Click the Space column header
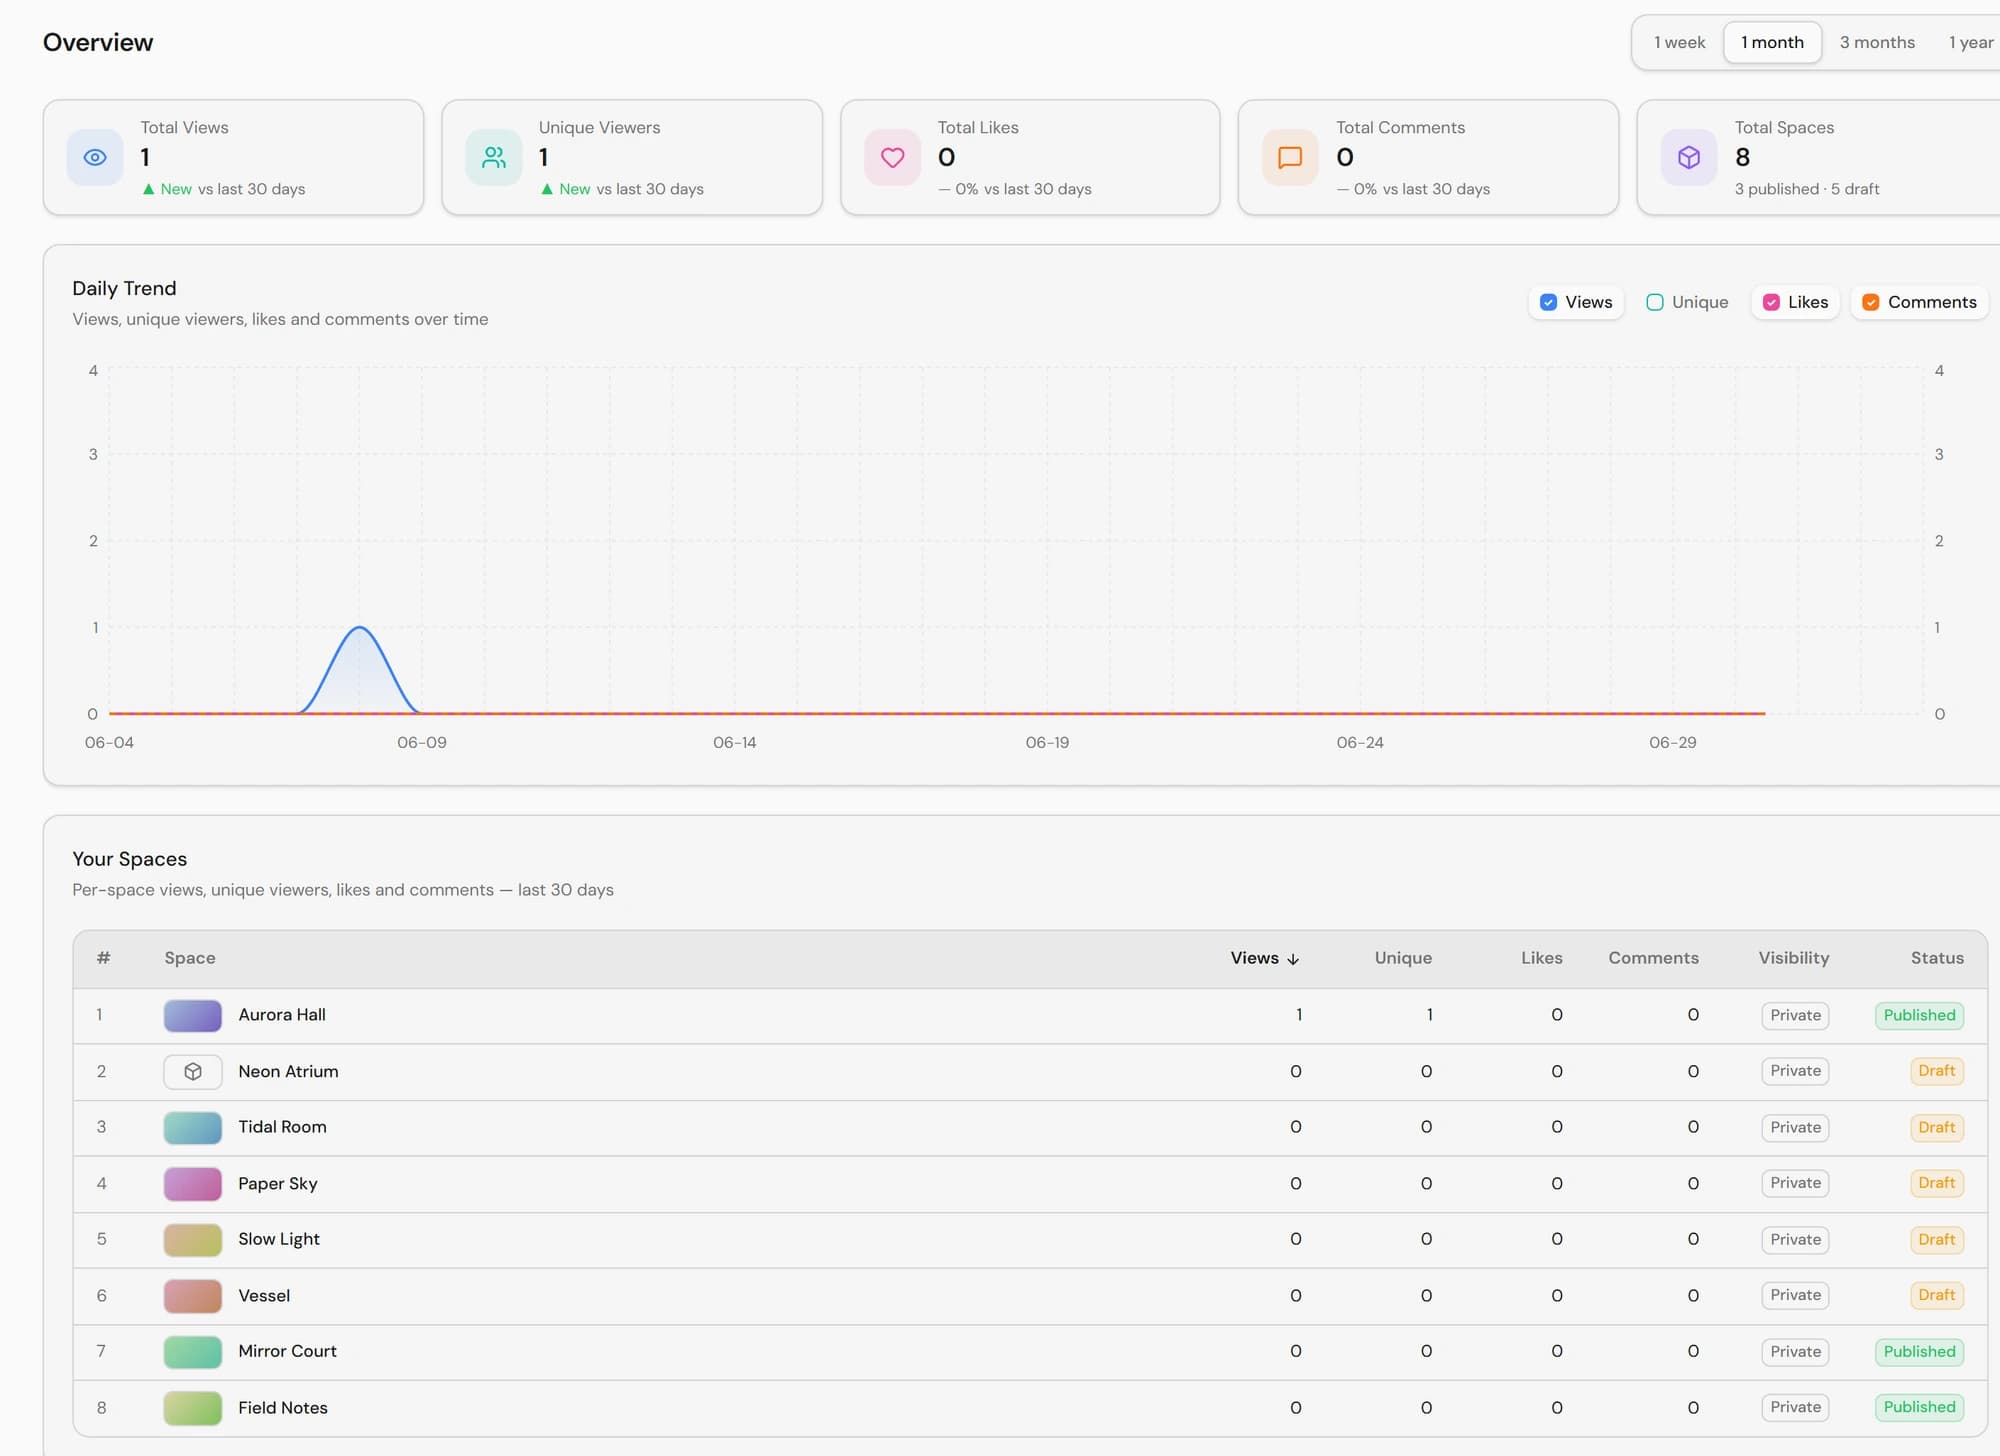 (x=190, y=958)
